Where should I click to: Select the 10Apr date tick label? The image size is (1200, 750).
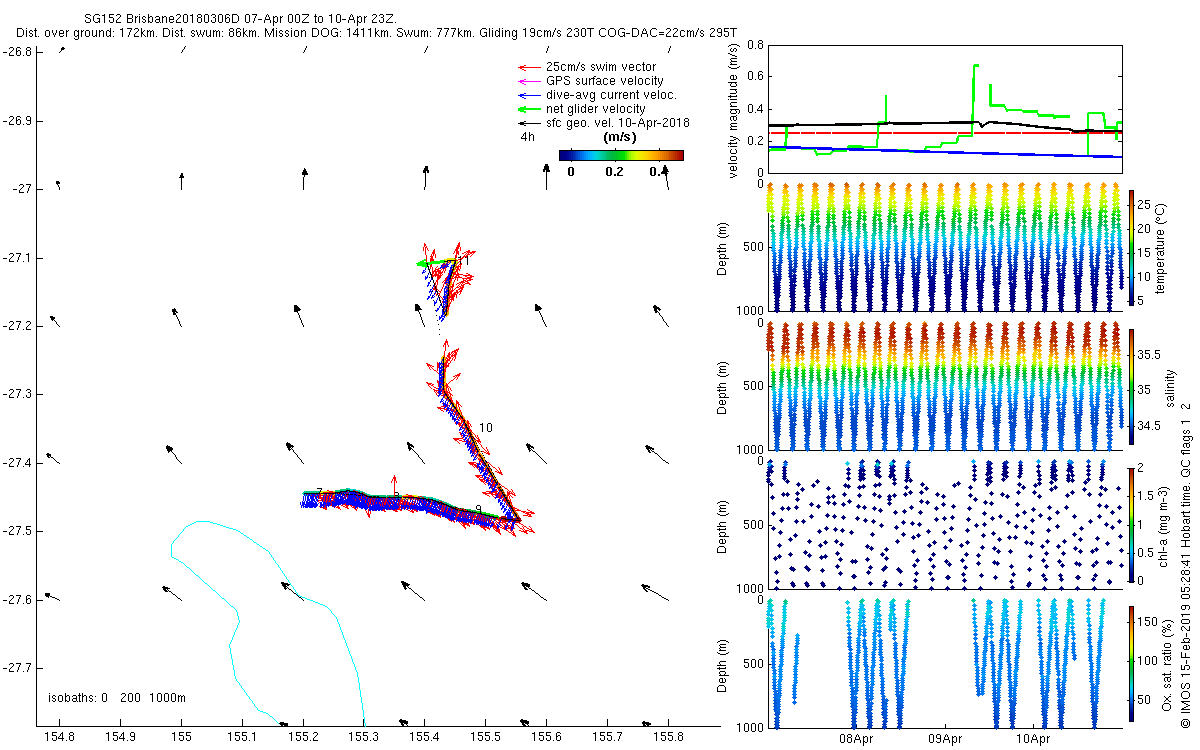[x=1033, y=740]
